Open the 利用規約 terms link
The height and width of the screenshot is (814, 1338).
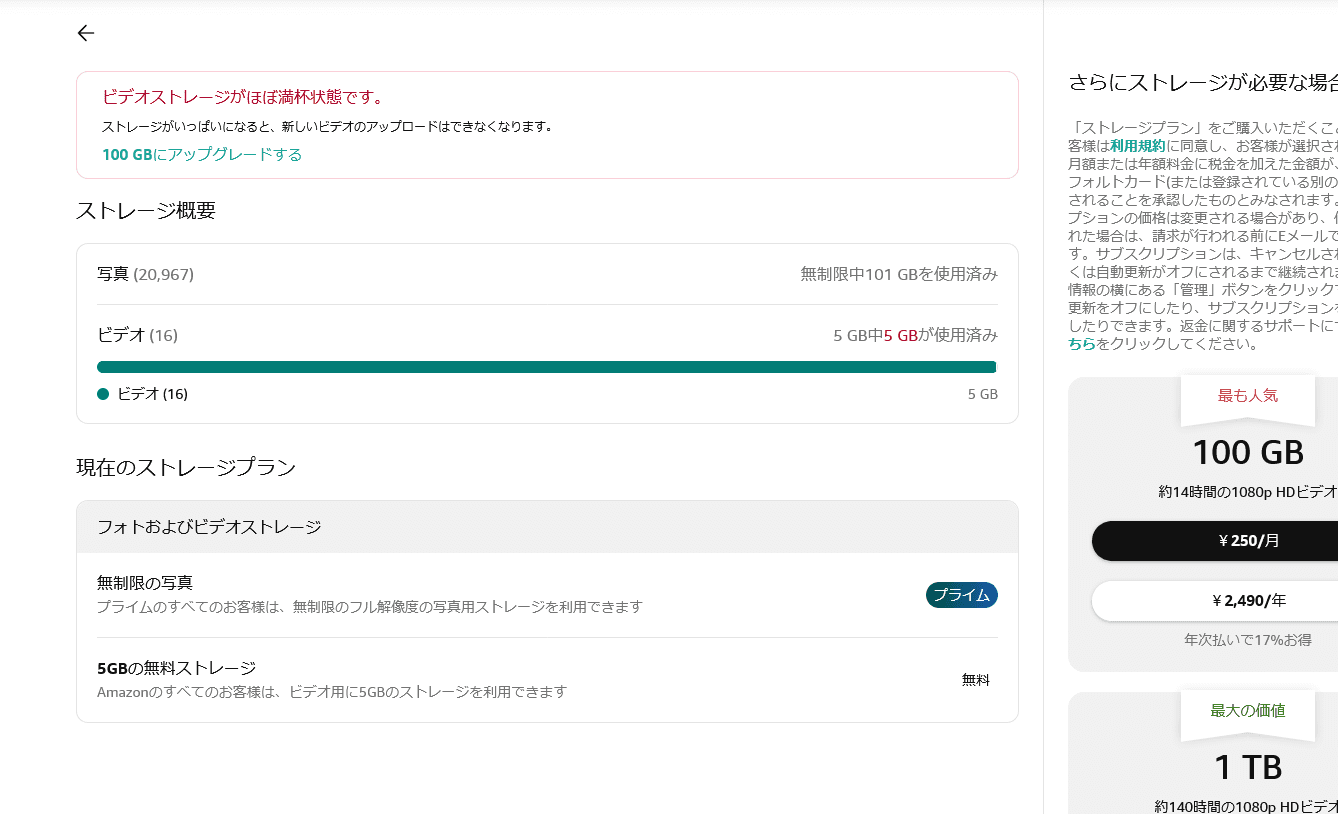coord(1138,146)
